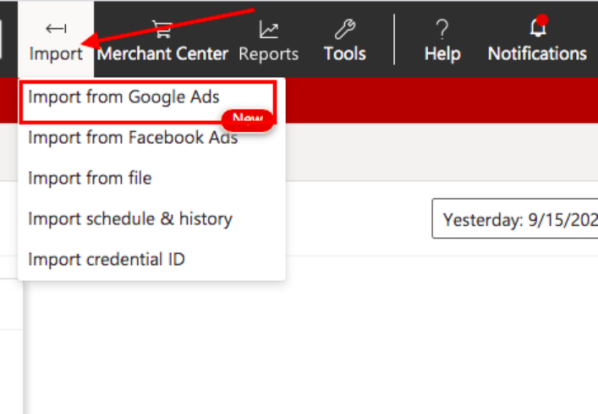The height and width of the screenshot is (414, 598).
Task: Click the Reports text label
Action: point(268,54)
